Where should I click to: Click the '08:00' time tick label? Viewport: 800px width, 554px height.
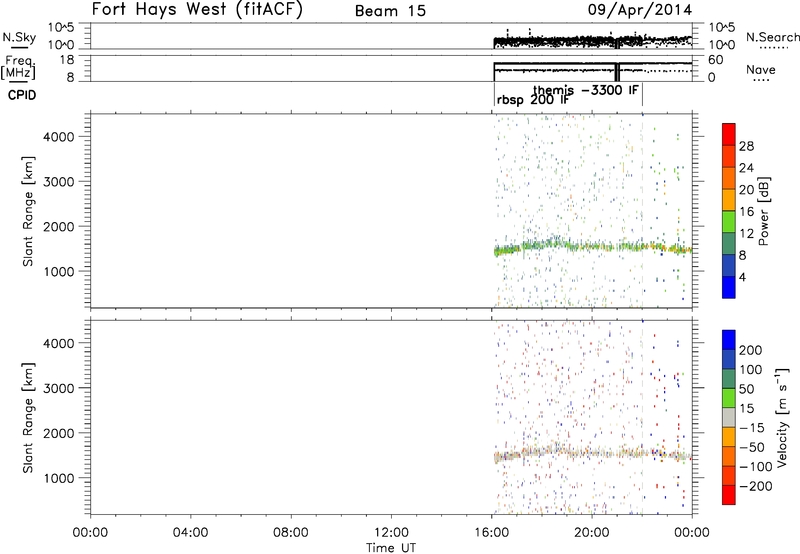(x=291, y=533)
